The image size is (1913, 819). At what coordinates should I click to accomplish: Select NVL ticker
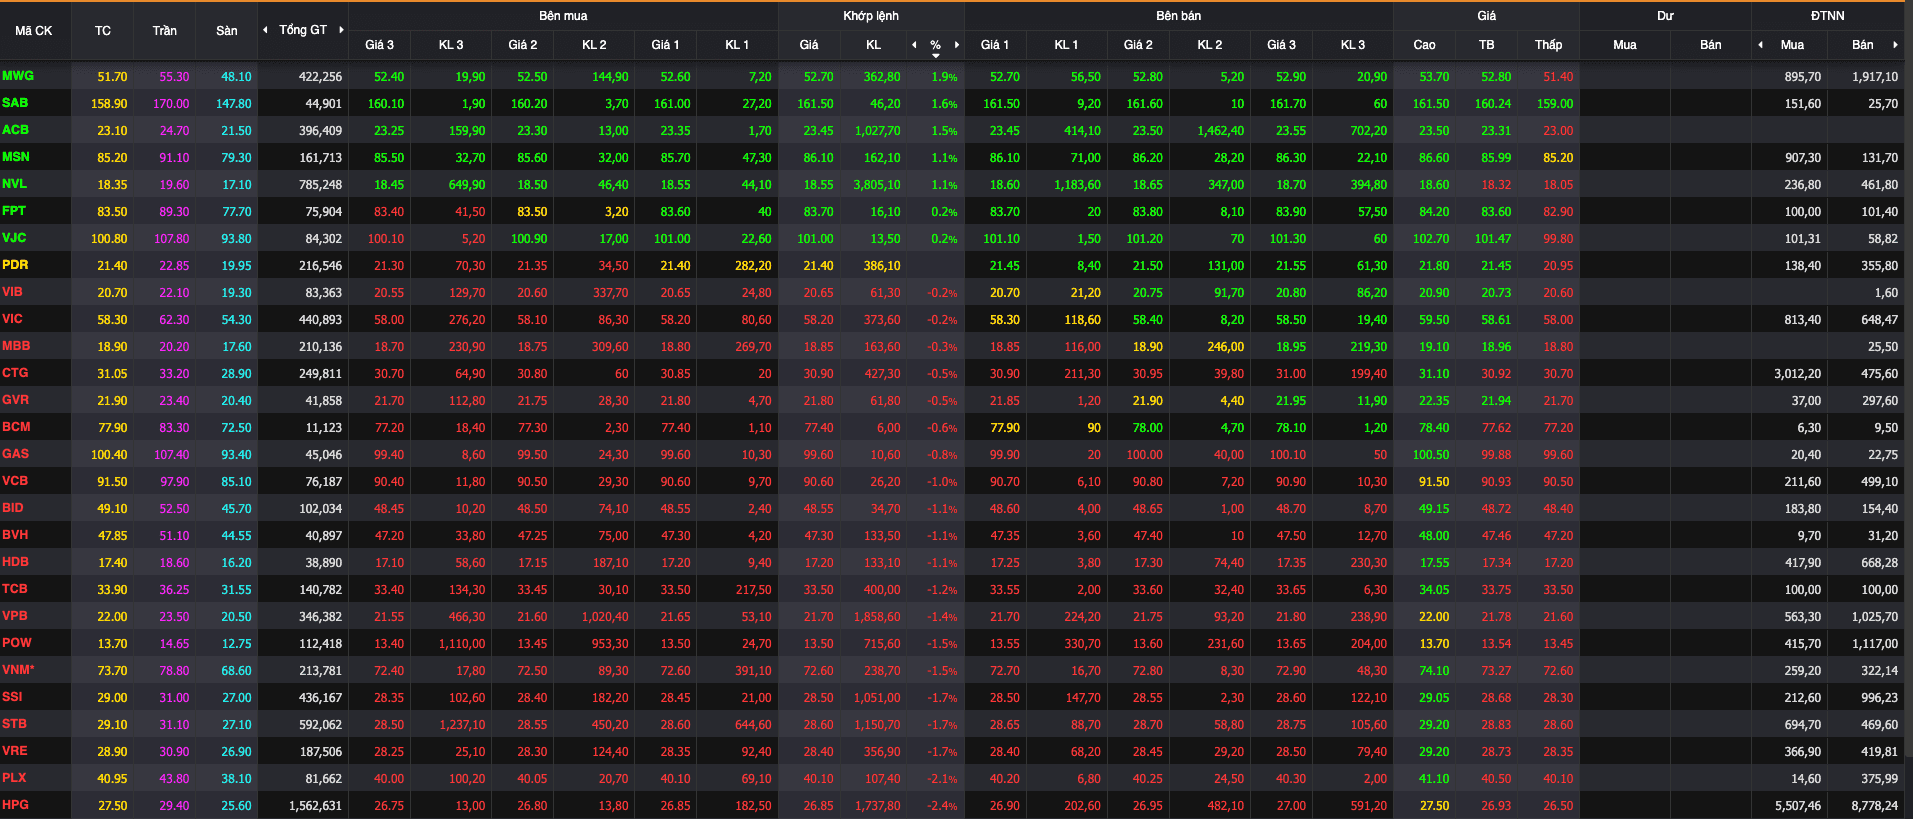14,184
